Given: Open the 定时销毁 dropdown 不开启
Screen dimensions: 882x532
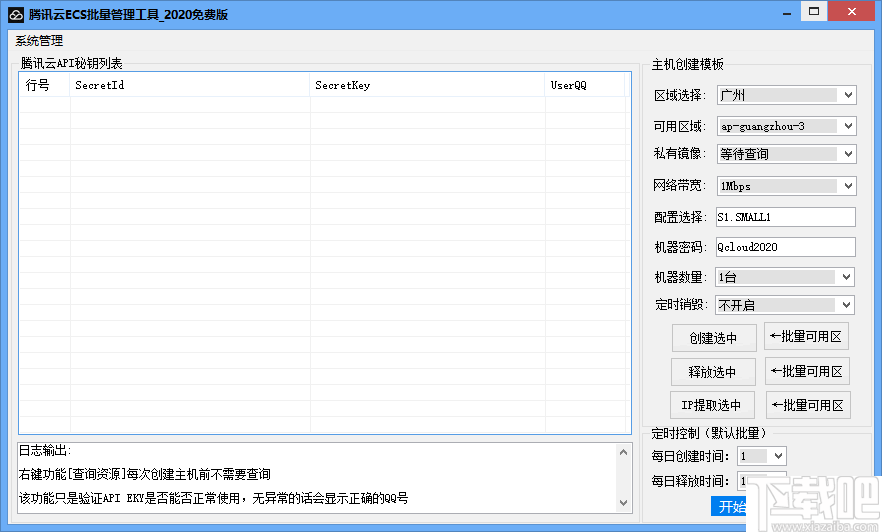Looking at the screenshot, I should (x=785, y=305).
